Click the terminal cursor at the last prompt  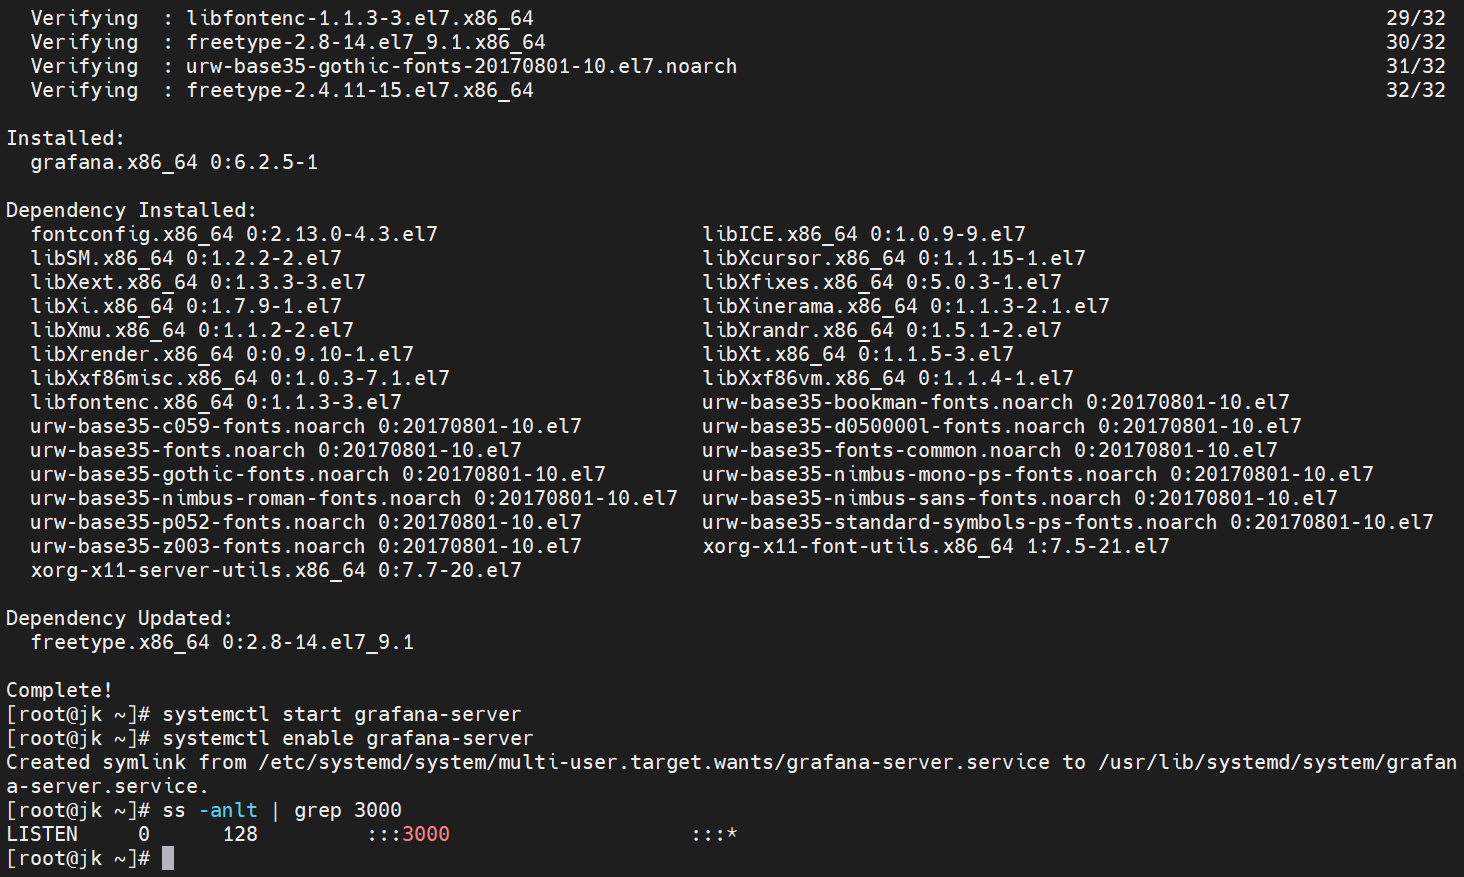pyautogui.click(x=168, y=858)
